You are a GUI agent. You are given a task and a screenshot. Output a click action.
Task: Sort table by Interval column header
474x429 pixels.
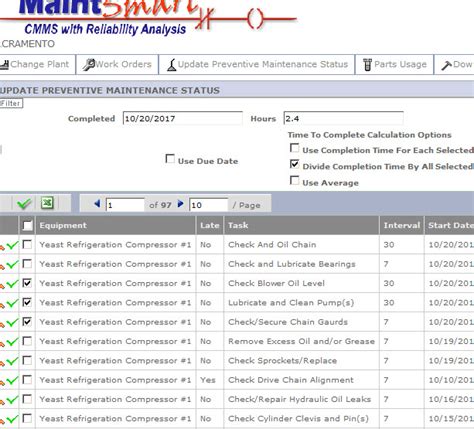(x=402, y=226)
